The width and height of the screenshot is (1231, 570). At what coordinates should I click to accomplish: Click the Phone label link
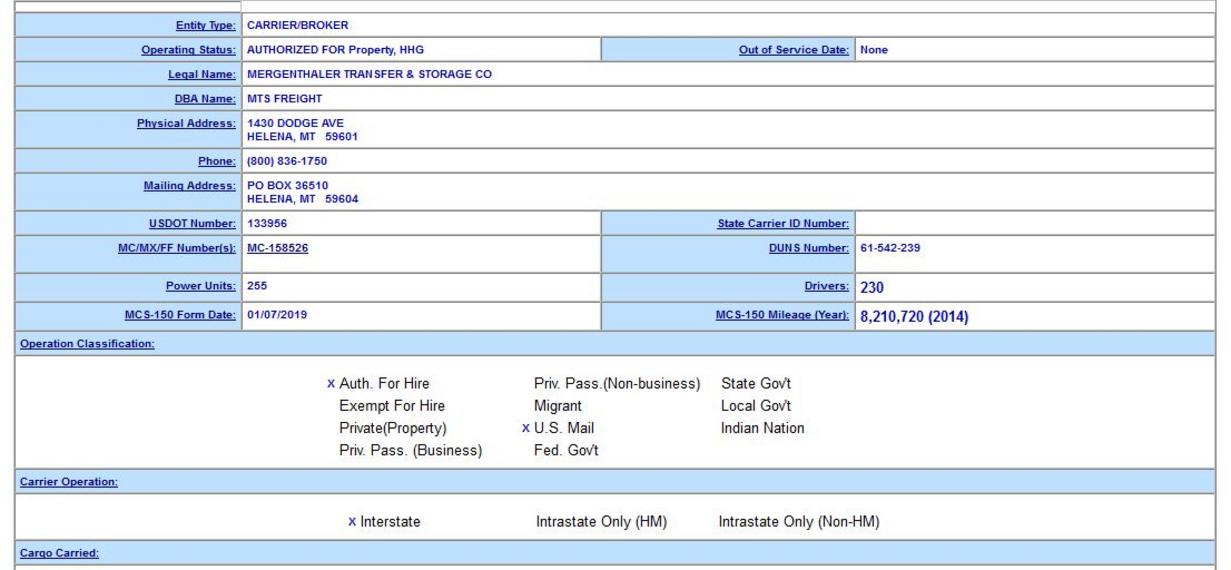pyautogui.click(x=218, y=160)
